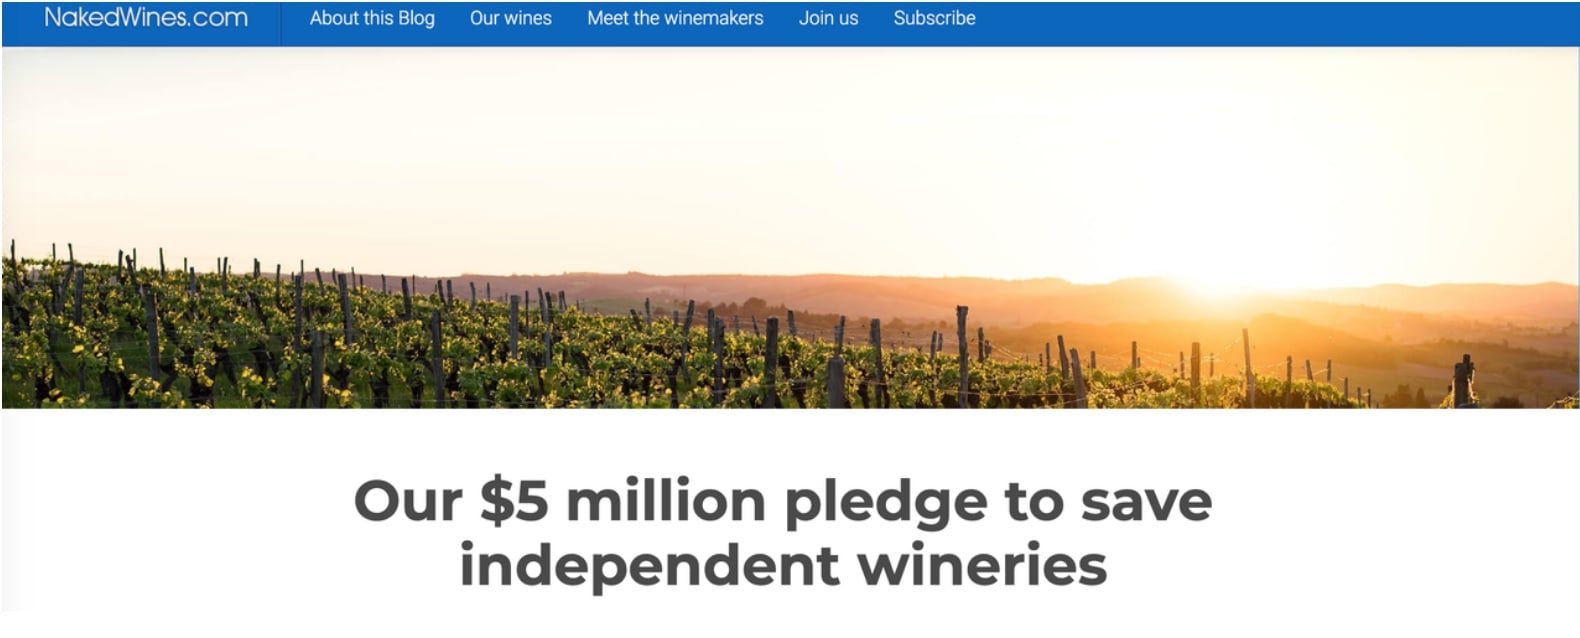Viewport: 1580px width, 638px height.
Task: Click "independent wineries" in the headline
Action: tap(782, 566)
